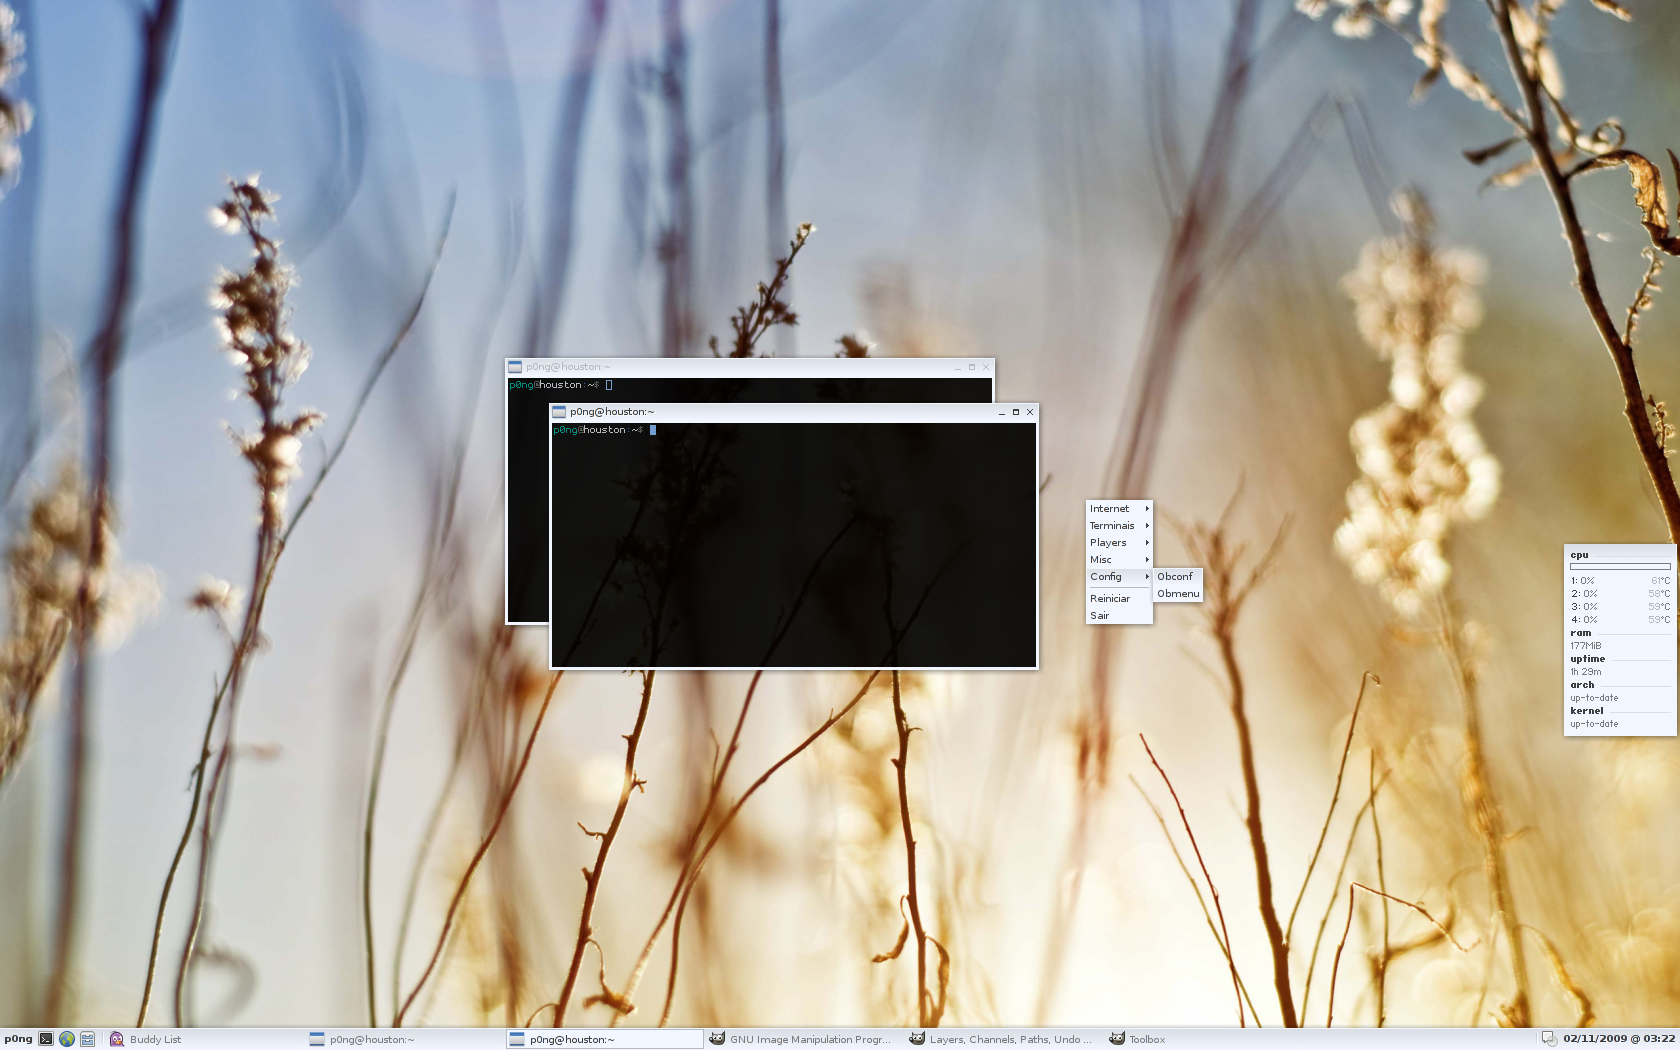Raise GIMP's Layers, Channels, Paths dock icon
Screen dimensions: 1680x1050
tap(919, 1039)
